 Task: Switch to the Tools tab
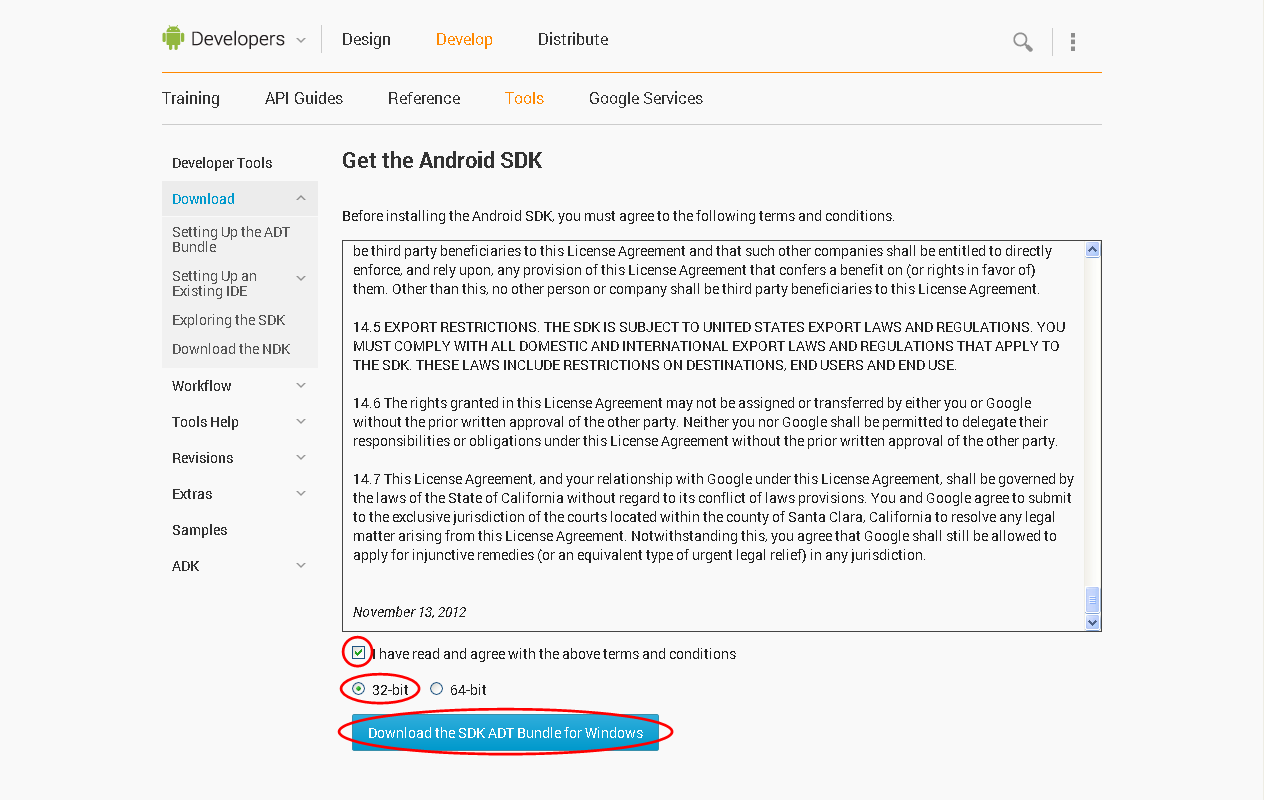coord(524,98)
